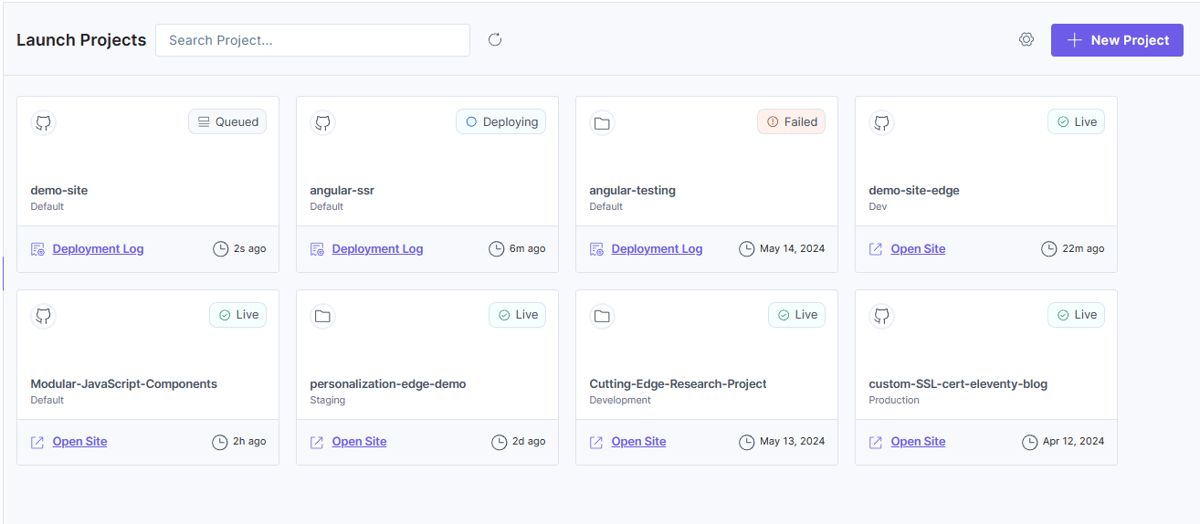This screenshot has height=524, width=1200.
Task: Select the Cutting-Edge-Research-Project name
Action: 678,383
